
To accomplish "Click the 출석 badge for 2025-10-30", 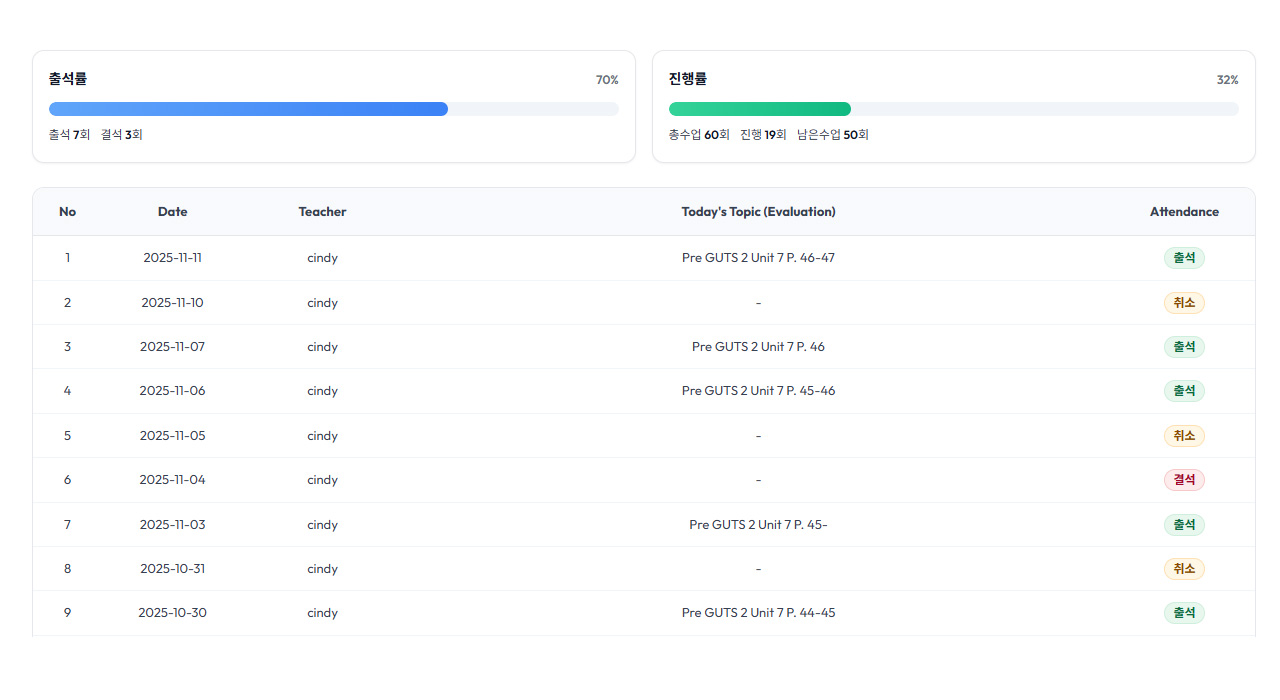I will point(1184,613).
